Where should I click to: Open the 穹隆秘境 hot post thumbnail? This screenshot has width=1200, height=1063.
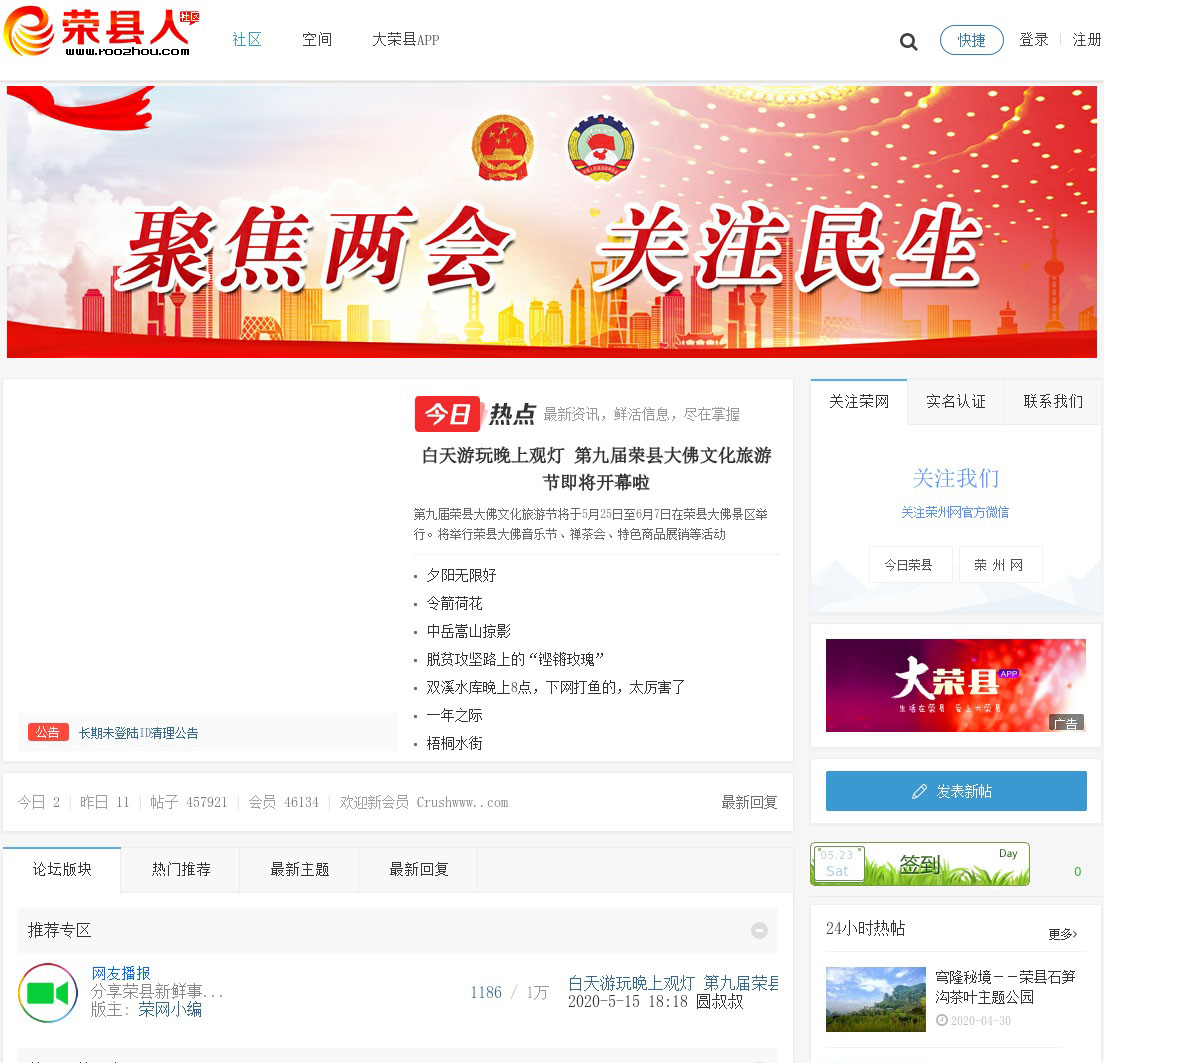(x=875, y=999)
